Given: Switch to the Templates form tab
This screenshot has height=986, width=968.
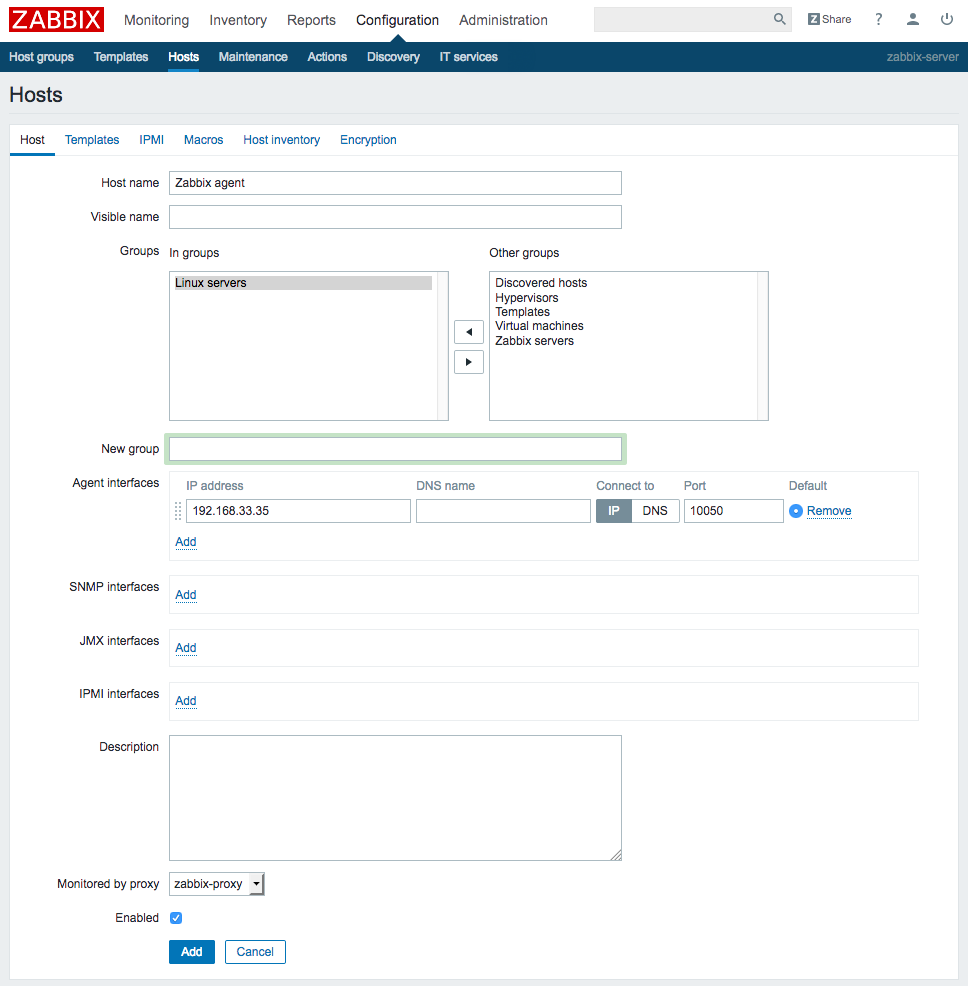Looking at the screenshot, I should coord(92,140).
